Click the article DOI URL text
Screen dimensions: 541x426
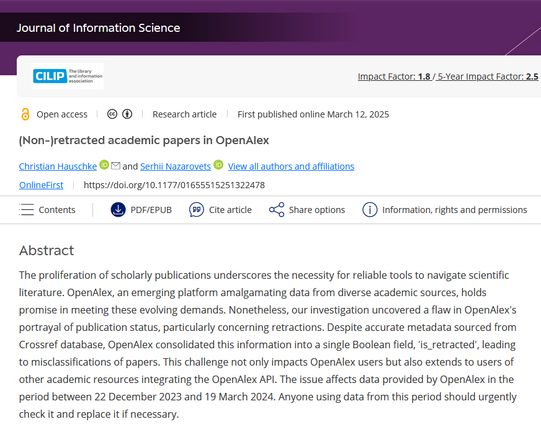tap(174, 185)
